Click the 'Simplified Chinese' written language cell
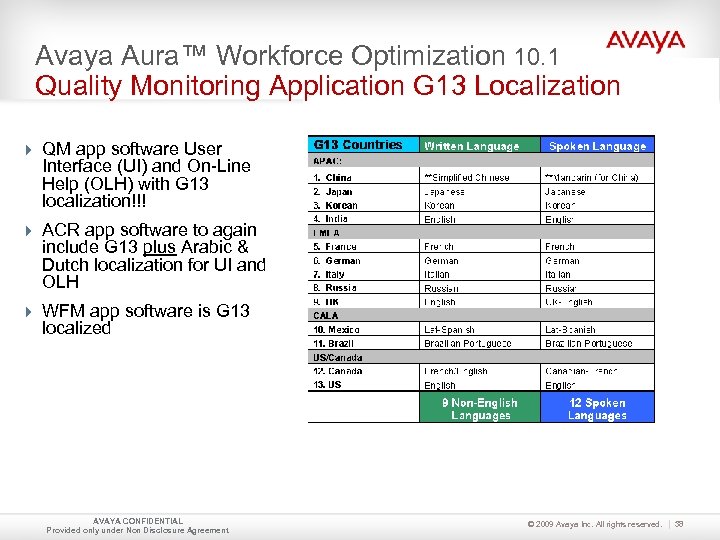 click(x=479, y=177)
